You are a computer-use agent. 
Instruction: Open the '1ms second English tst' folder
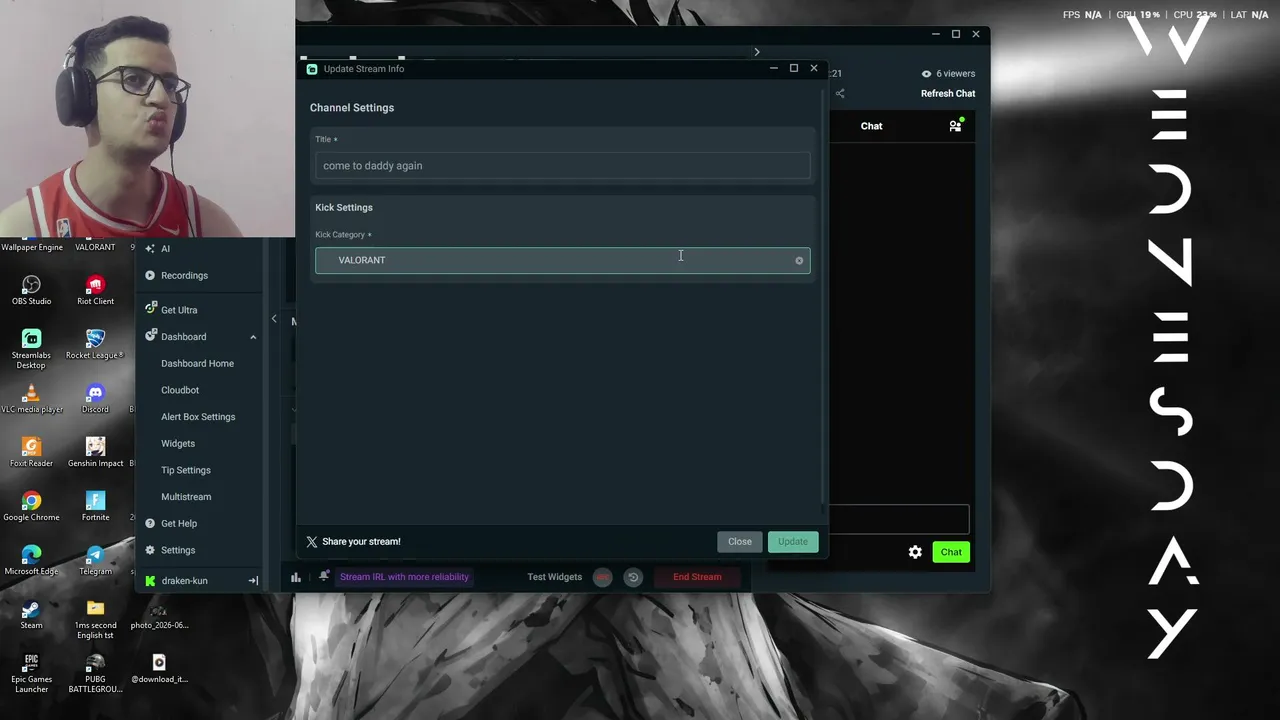[95, 620]
